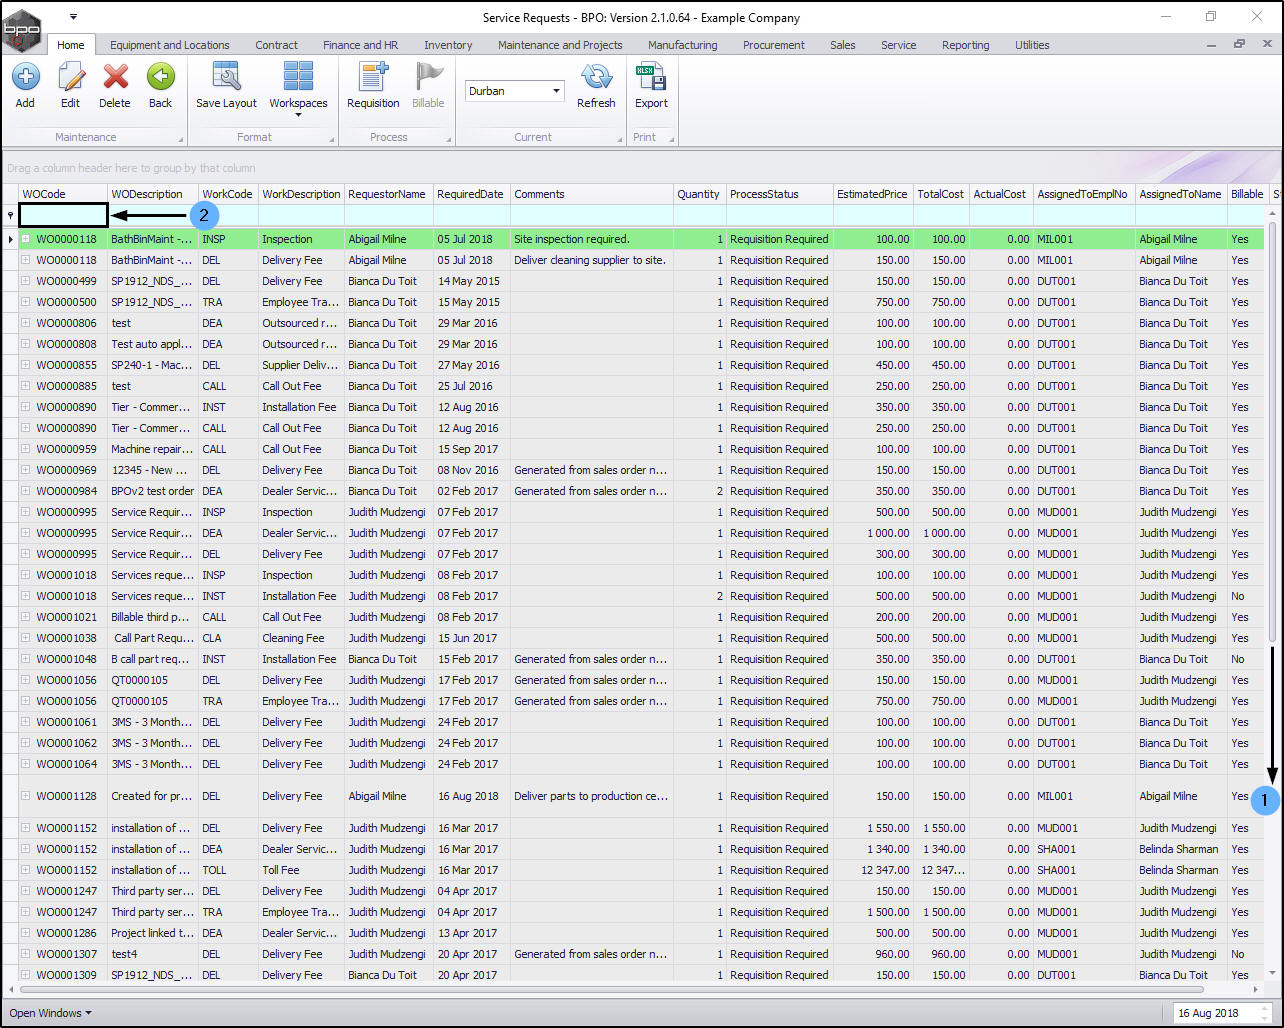The image size is (1284, 1028).
Task: Switch to the Reporting tab
Action: [x=966, y=45]
